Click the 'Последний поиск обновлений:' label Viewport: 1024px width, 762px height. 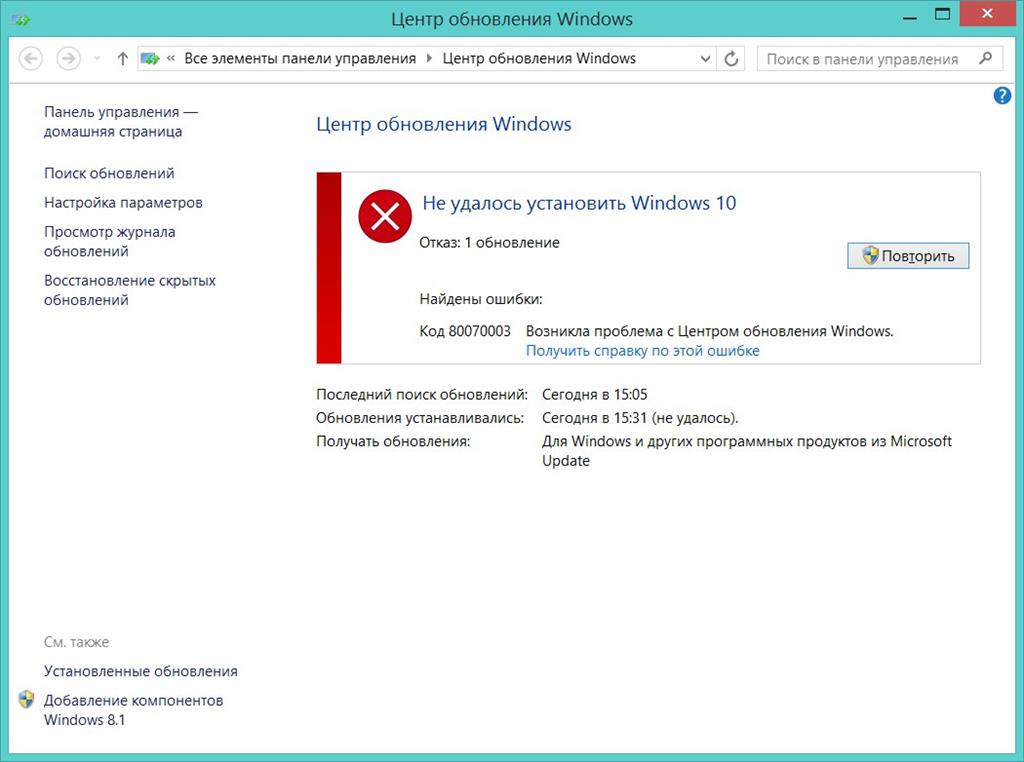[x=422, y=394]
